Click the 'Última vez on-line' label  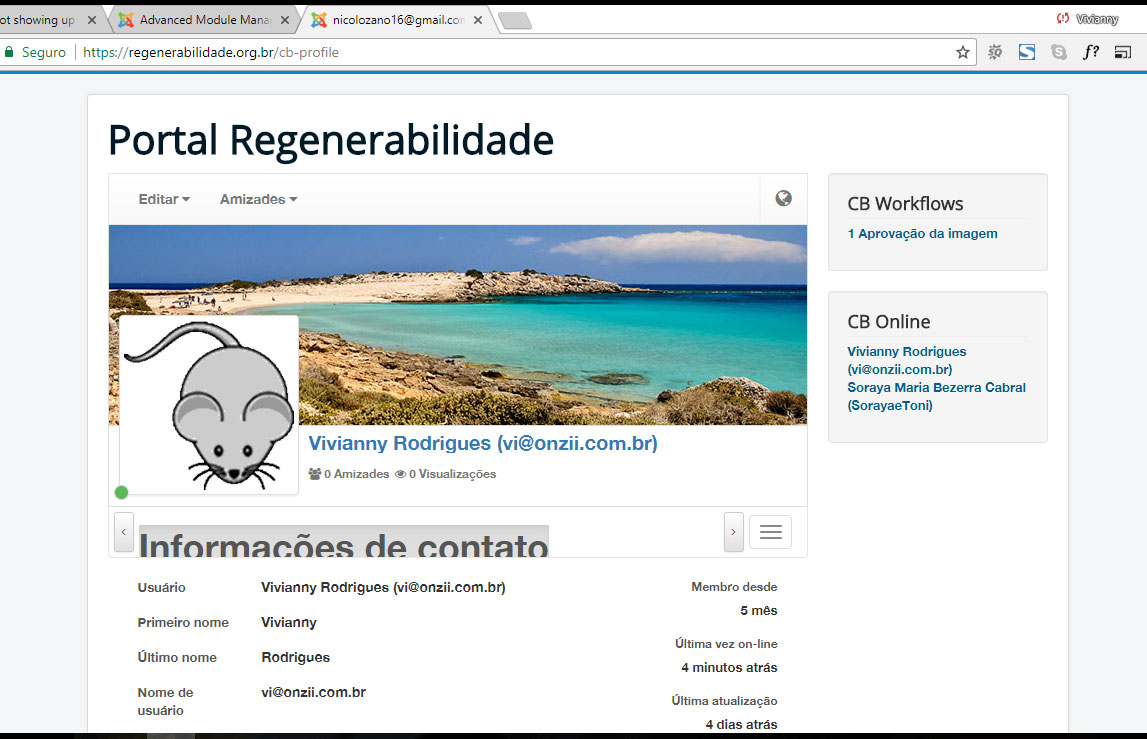tap(726, 644)
